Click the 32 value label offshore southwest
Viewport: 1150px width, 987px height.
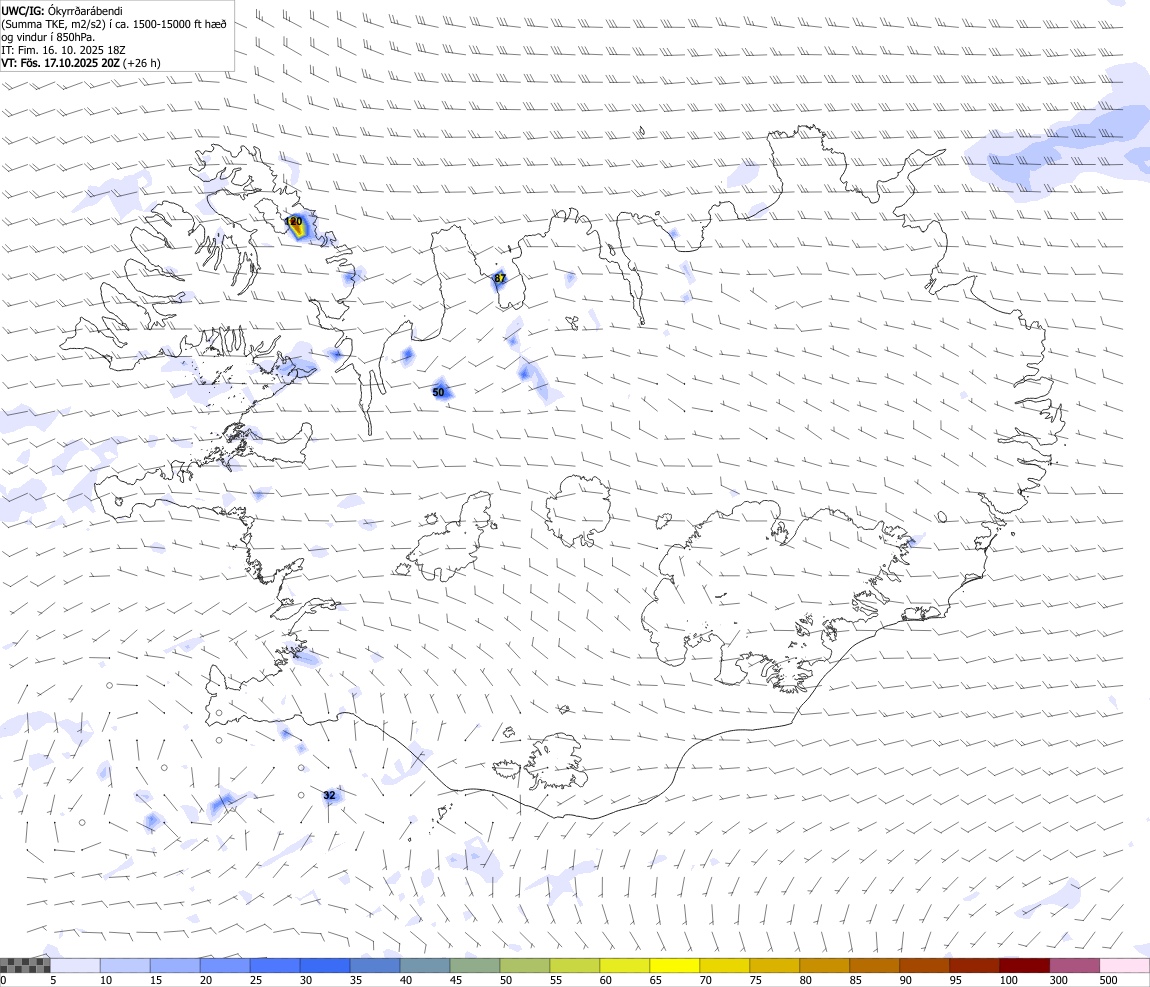329,795
